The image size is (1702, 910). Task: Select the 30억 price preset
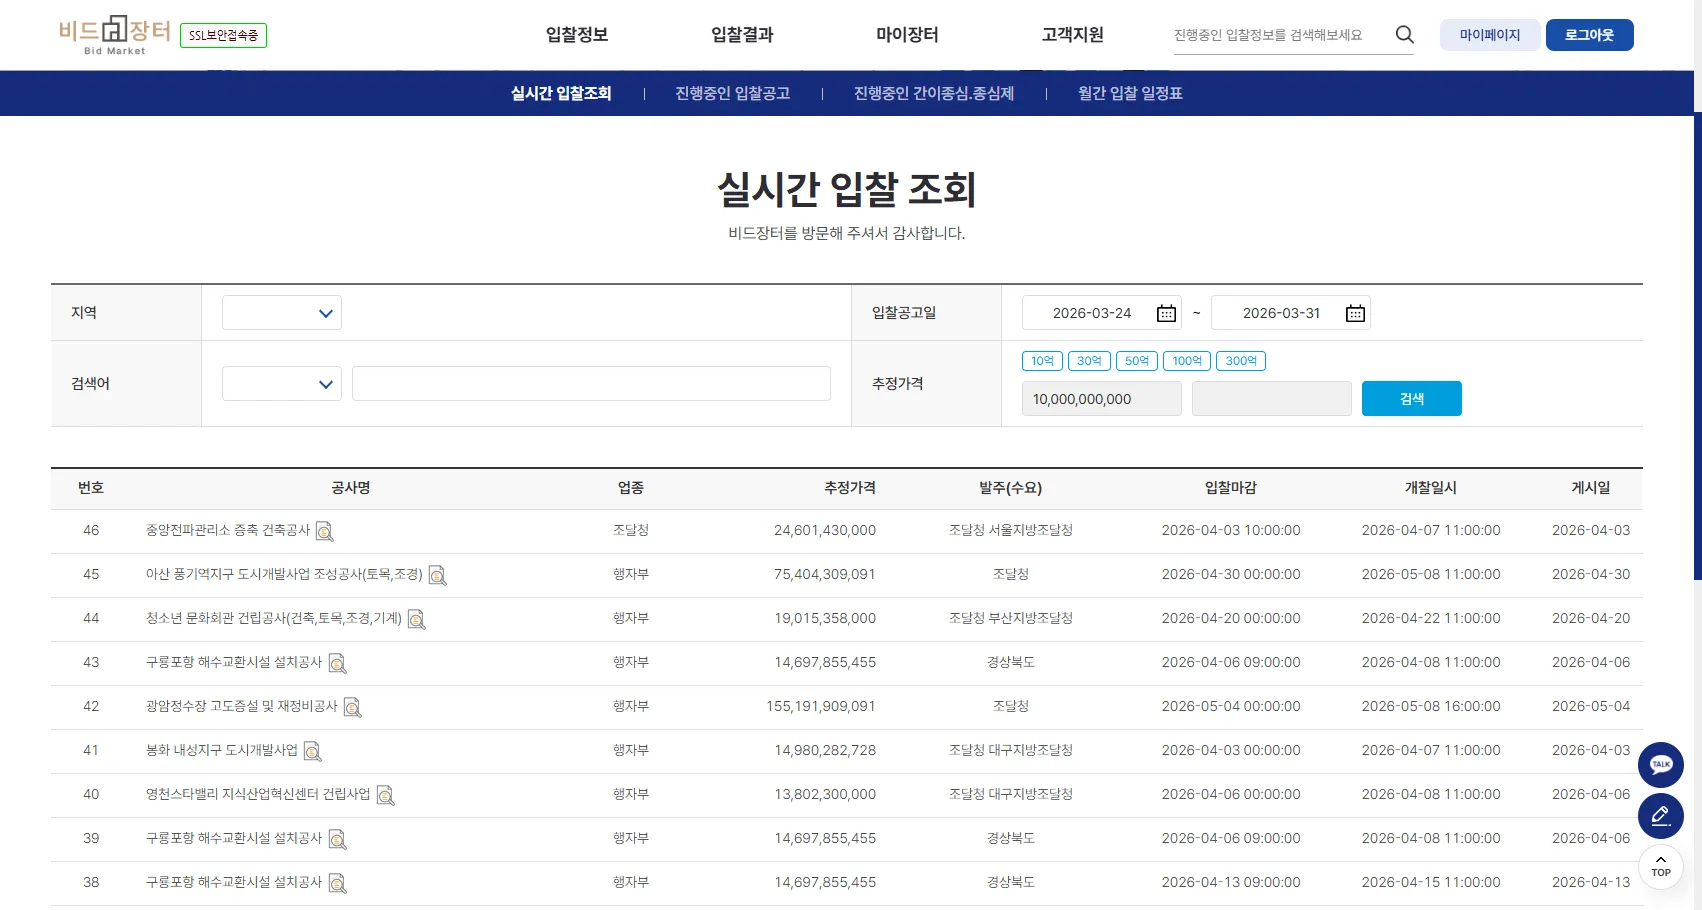click(1089, 361)
